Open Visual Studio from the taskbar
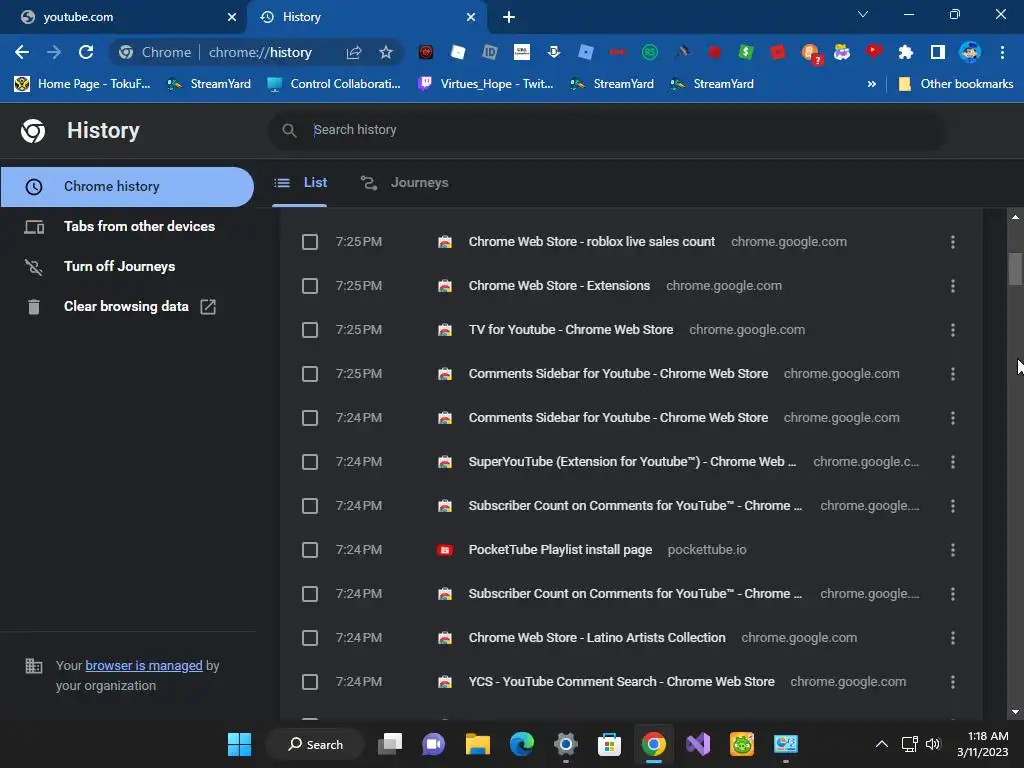This screenshot has height=768, width=1024. 697,744
